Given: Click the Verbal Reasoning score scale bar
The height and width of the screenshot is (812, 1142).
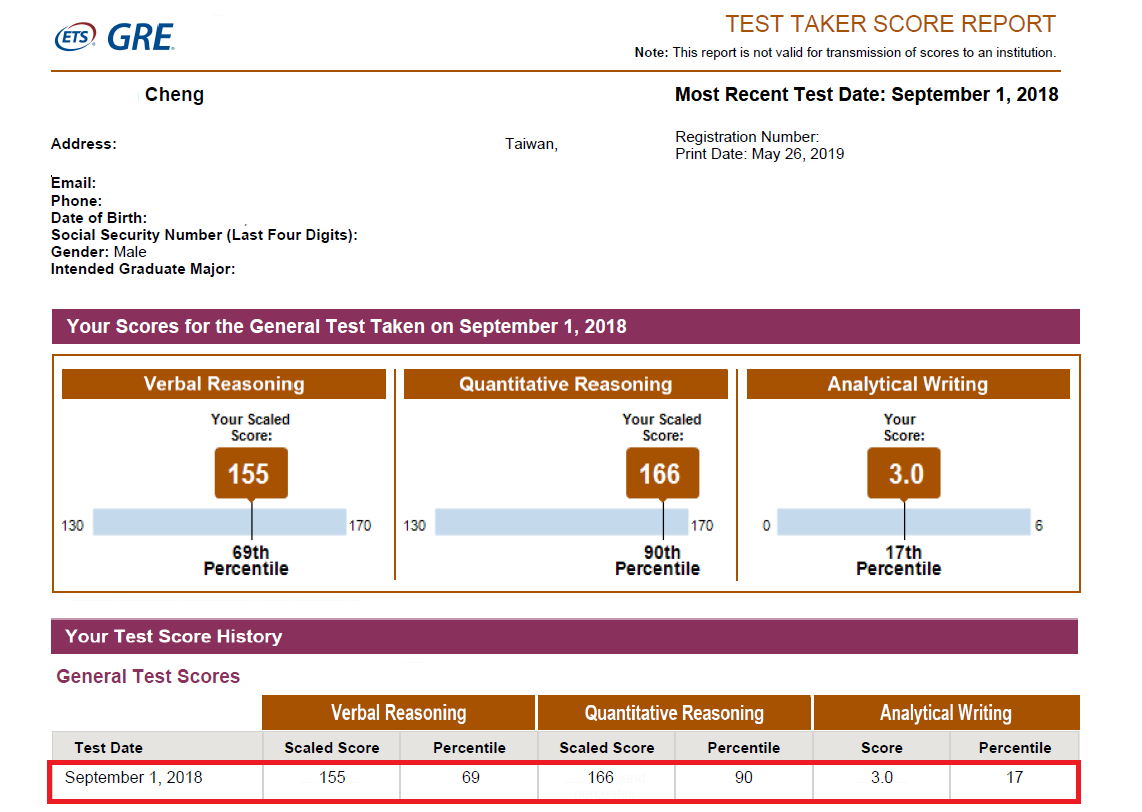Looking at the screenshot, I should pos(219,522).
